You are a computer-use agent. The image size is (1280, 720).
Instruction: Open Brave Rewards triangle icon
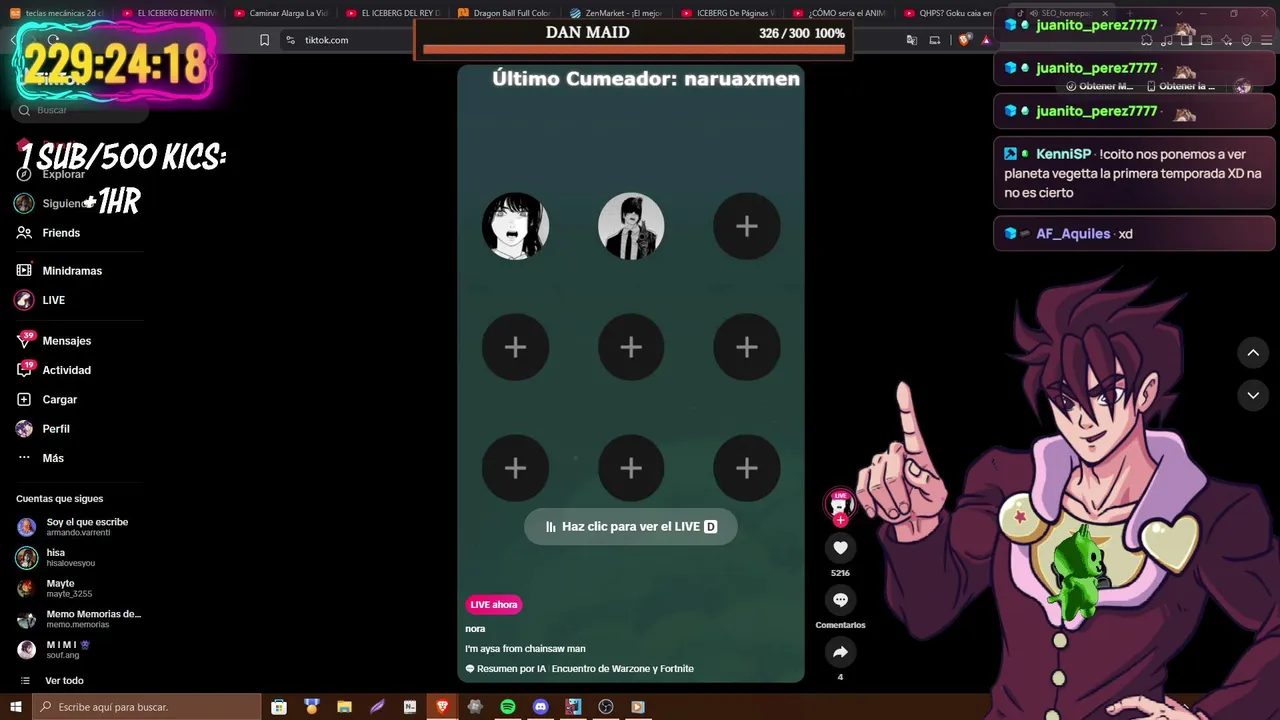[x=986, y=40]
